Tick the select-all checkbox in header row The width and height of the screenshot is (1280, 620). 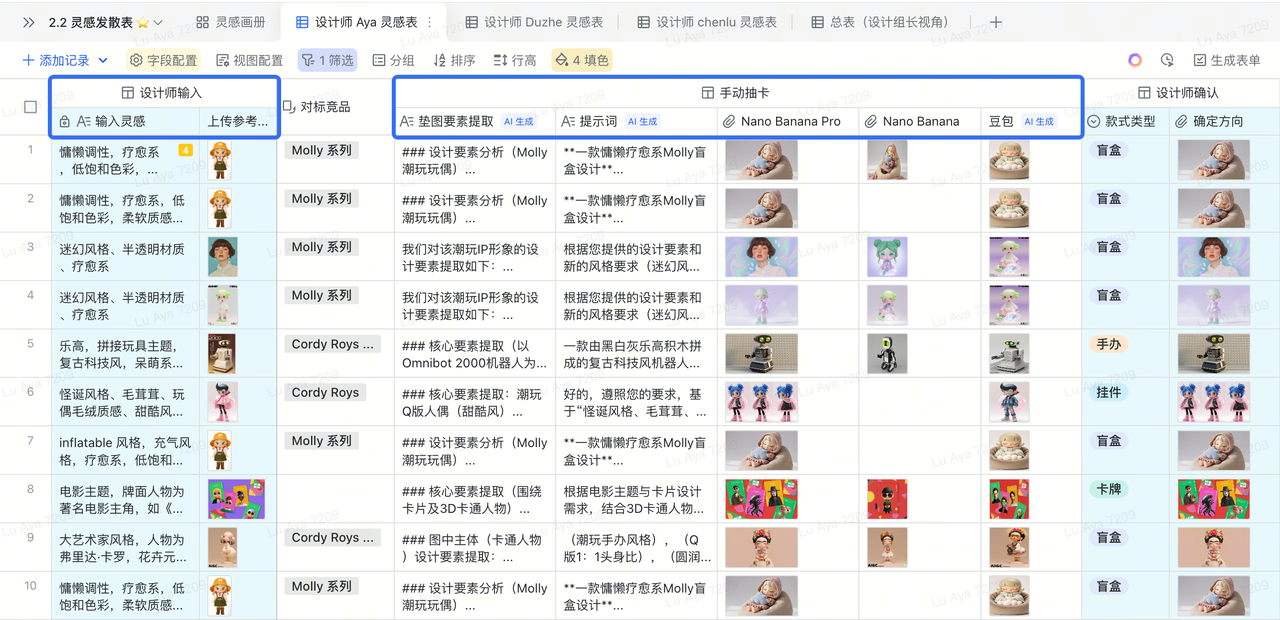click(30, 107)
